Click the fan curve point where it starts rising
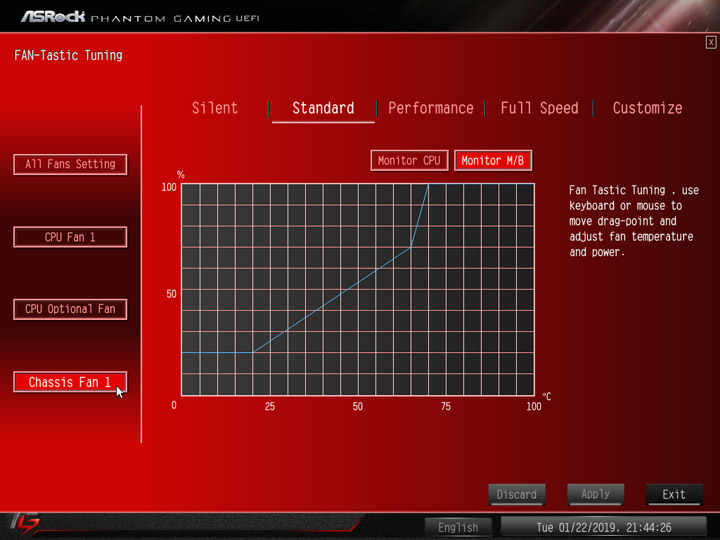 [253, 353]
